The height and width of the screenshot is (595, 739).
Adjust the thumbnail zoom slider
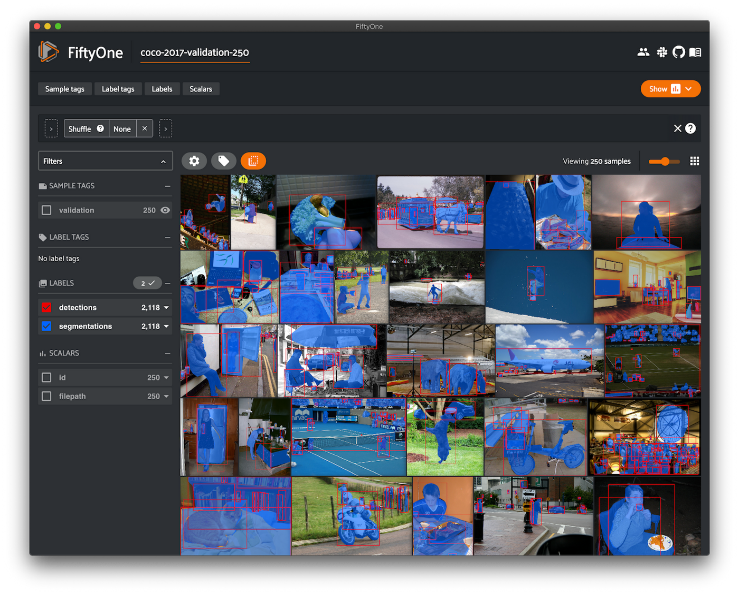(x=664, y=161)
